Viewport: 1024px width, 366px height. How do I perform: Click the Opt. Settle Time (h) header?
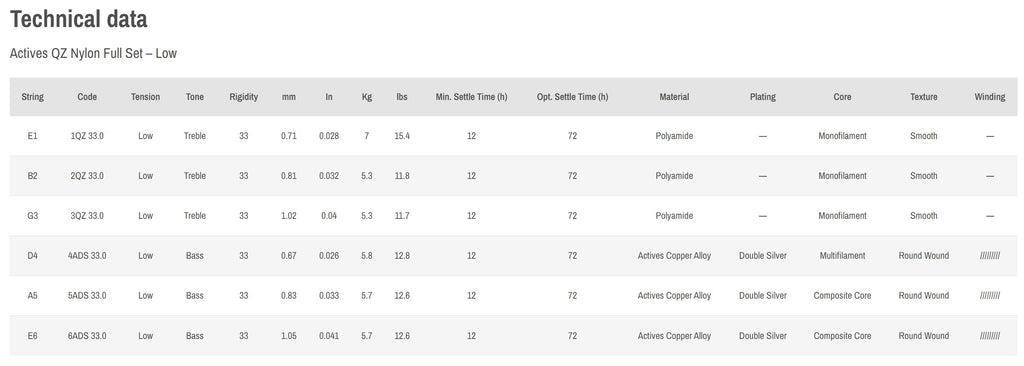(x=572, y=97)
